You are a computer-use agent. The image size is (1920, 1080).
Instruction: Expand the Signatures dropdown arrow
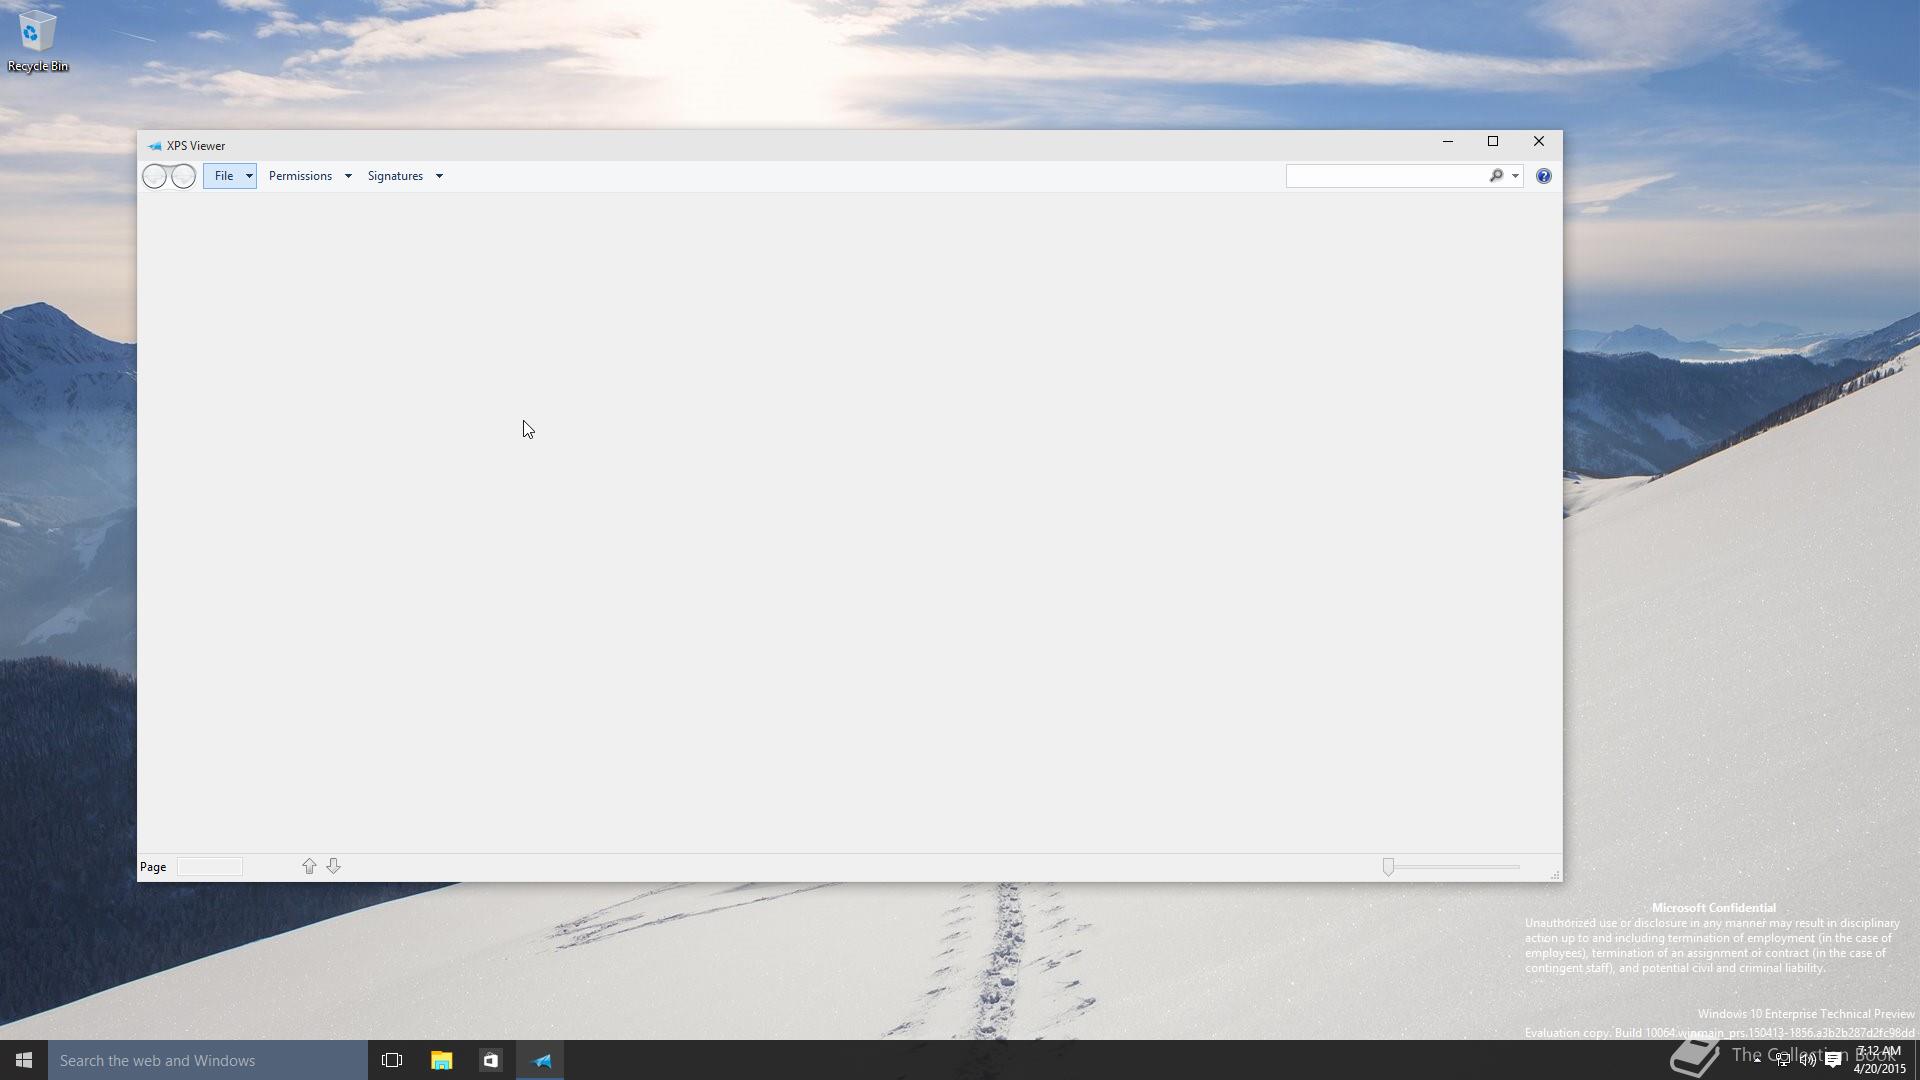439,176
